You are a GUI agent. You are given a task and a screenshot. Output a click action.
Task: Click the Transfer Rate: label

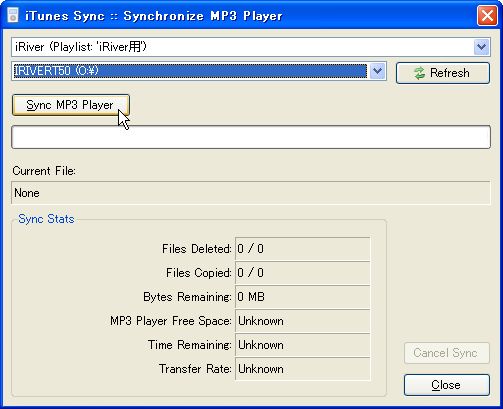click(195, 369)
